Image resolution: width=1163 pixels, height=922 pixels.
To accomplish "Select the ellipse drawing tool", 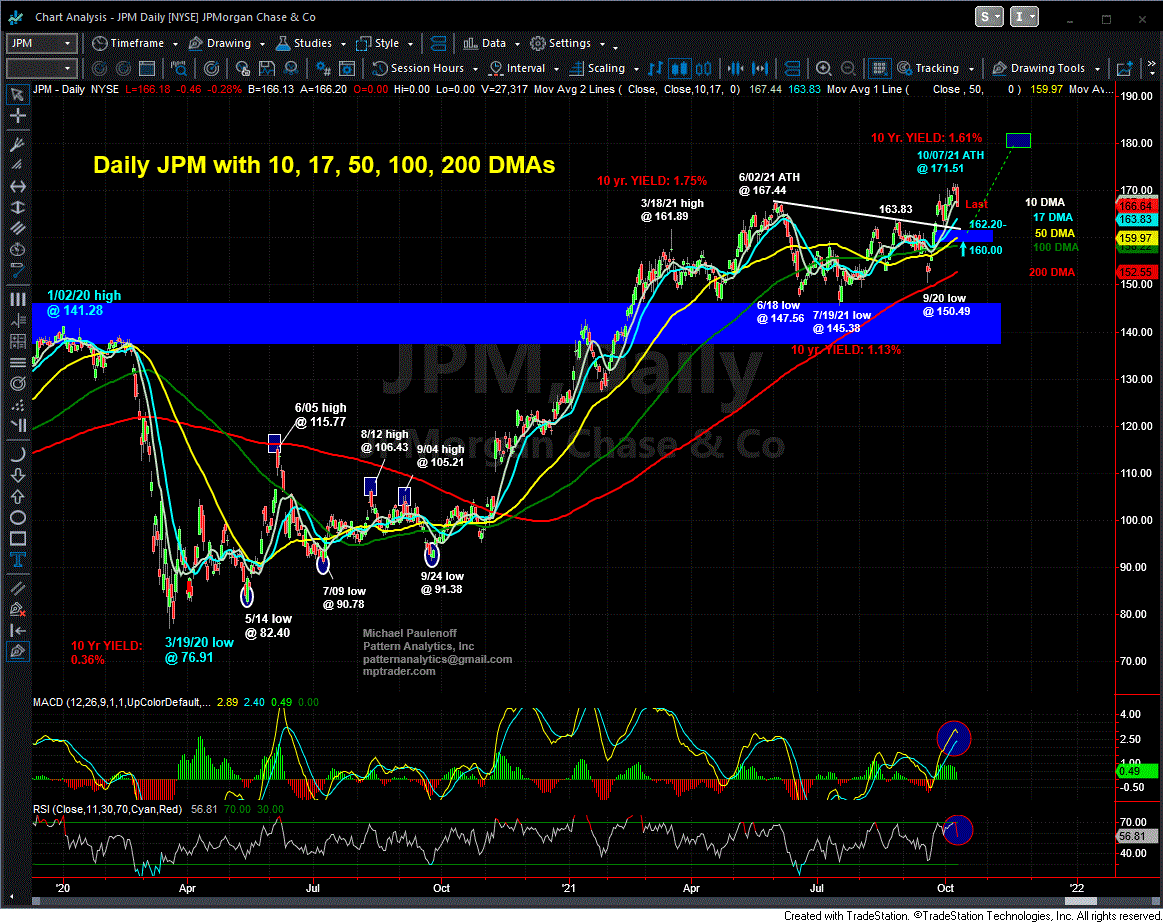I will tap(17, 518).
